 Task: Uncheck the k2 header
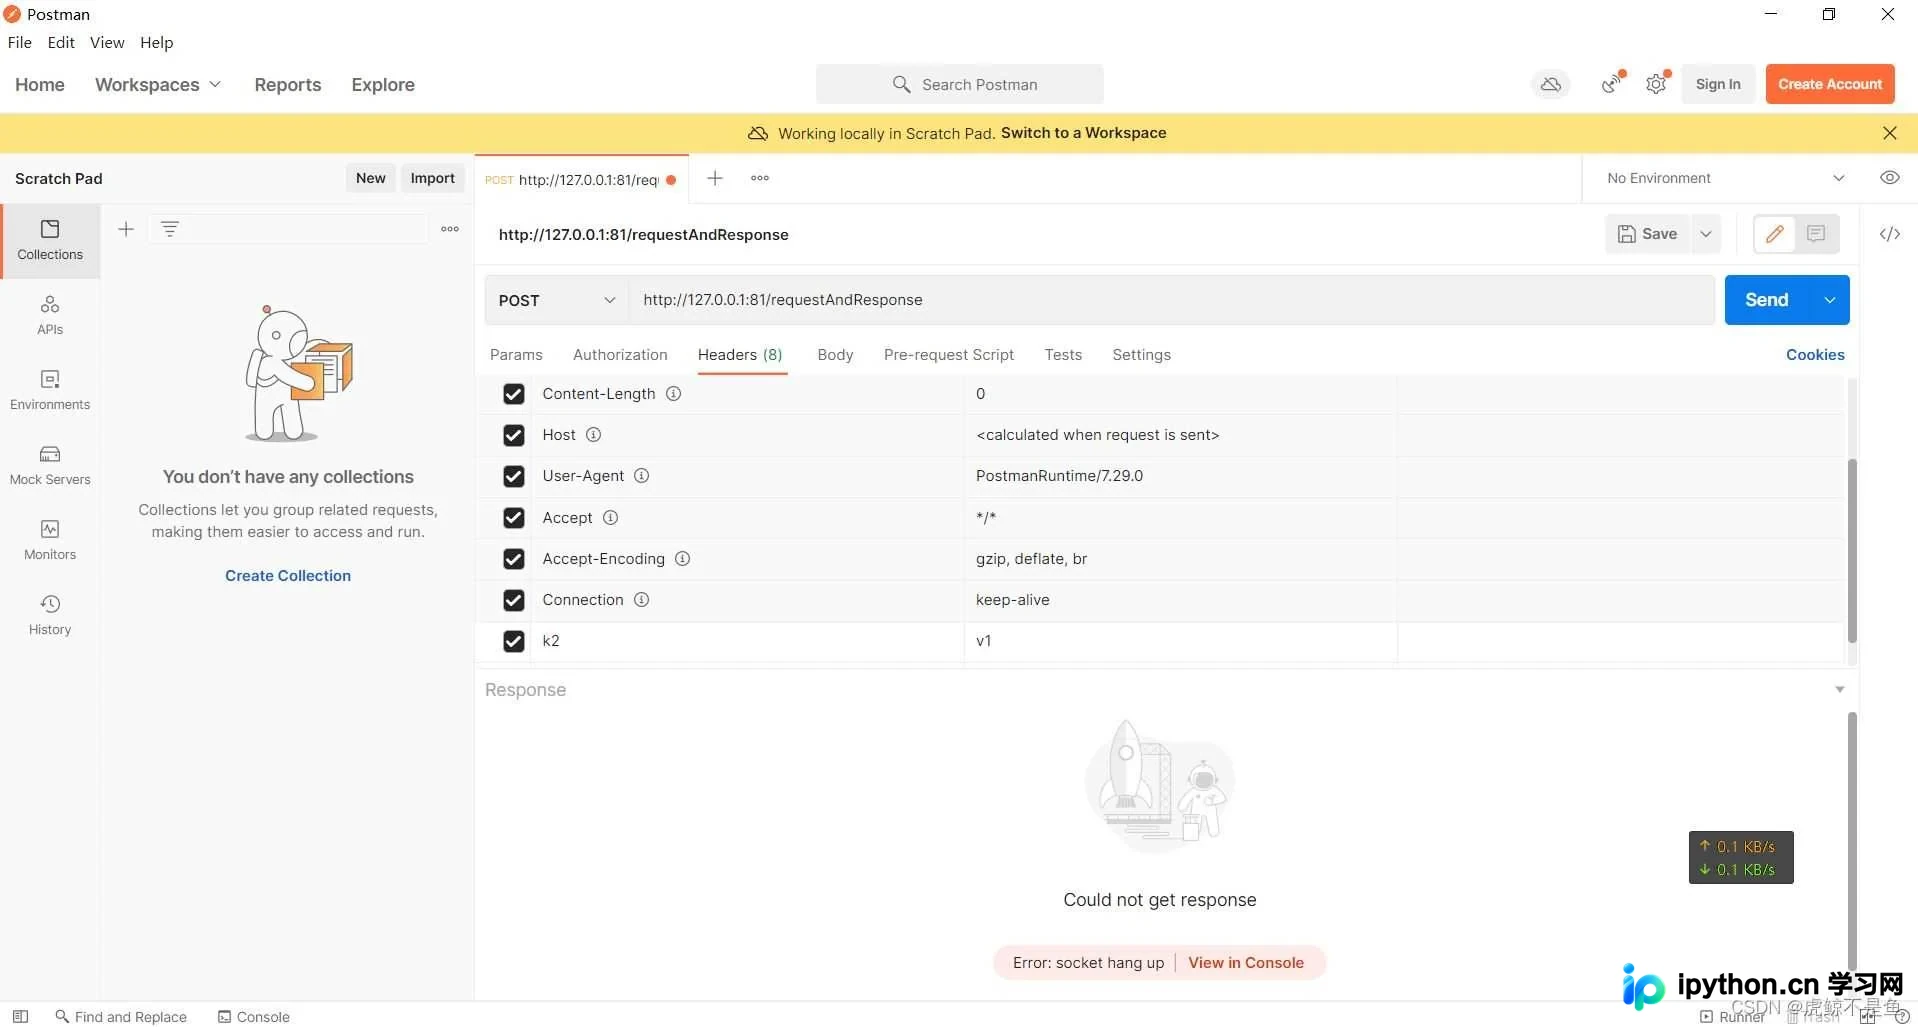pyautogui.click(x=514, y=641)
